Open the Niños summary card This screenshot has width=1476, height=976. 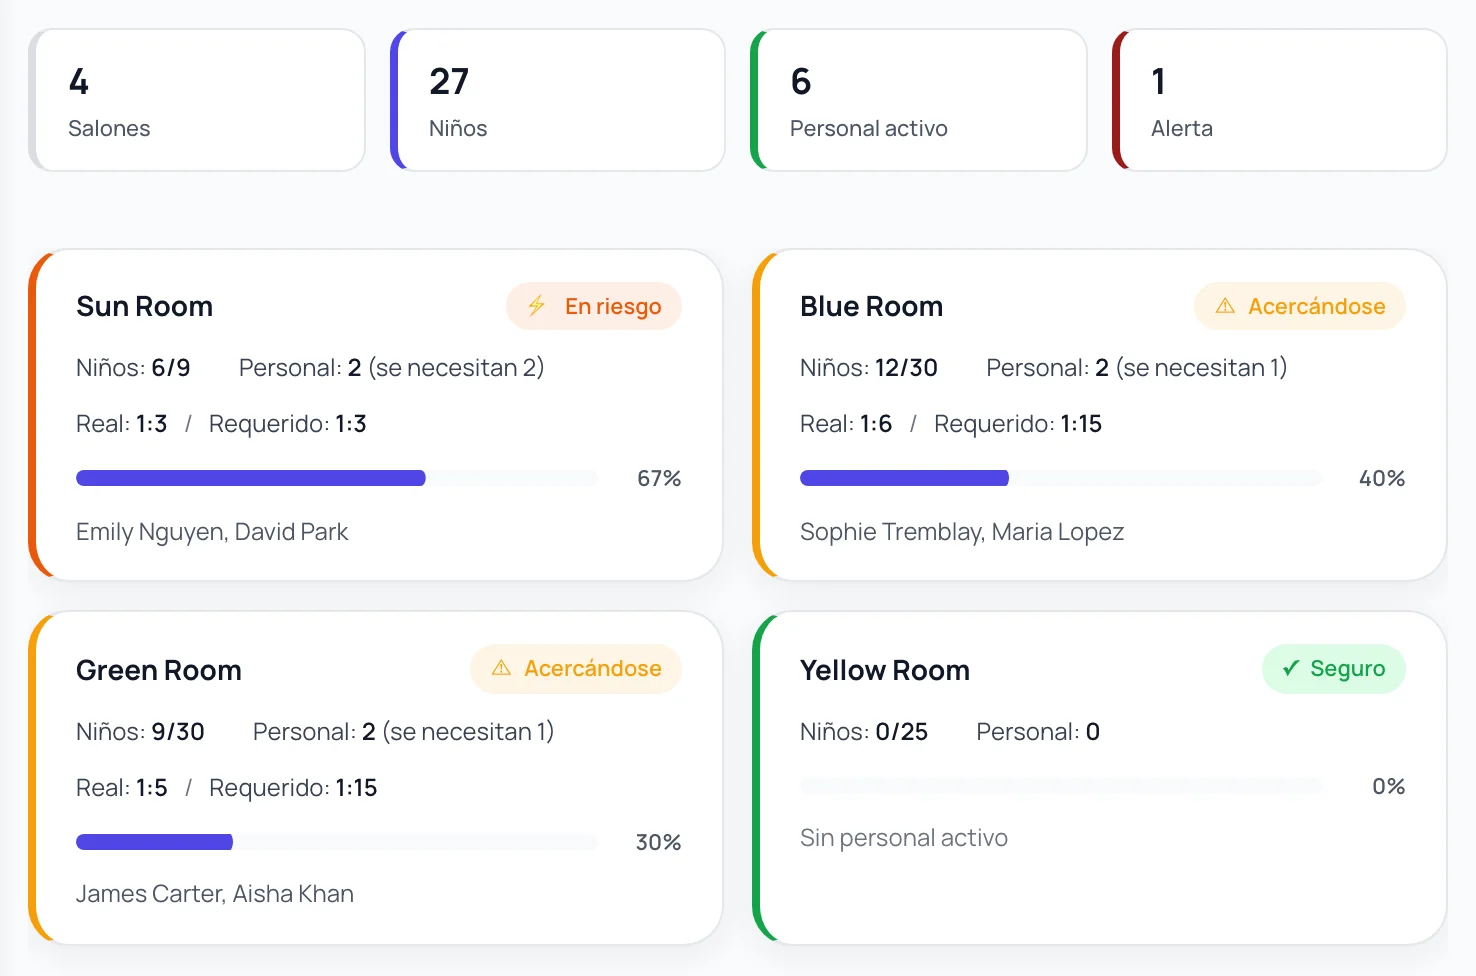pos(558,100)
